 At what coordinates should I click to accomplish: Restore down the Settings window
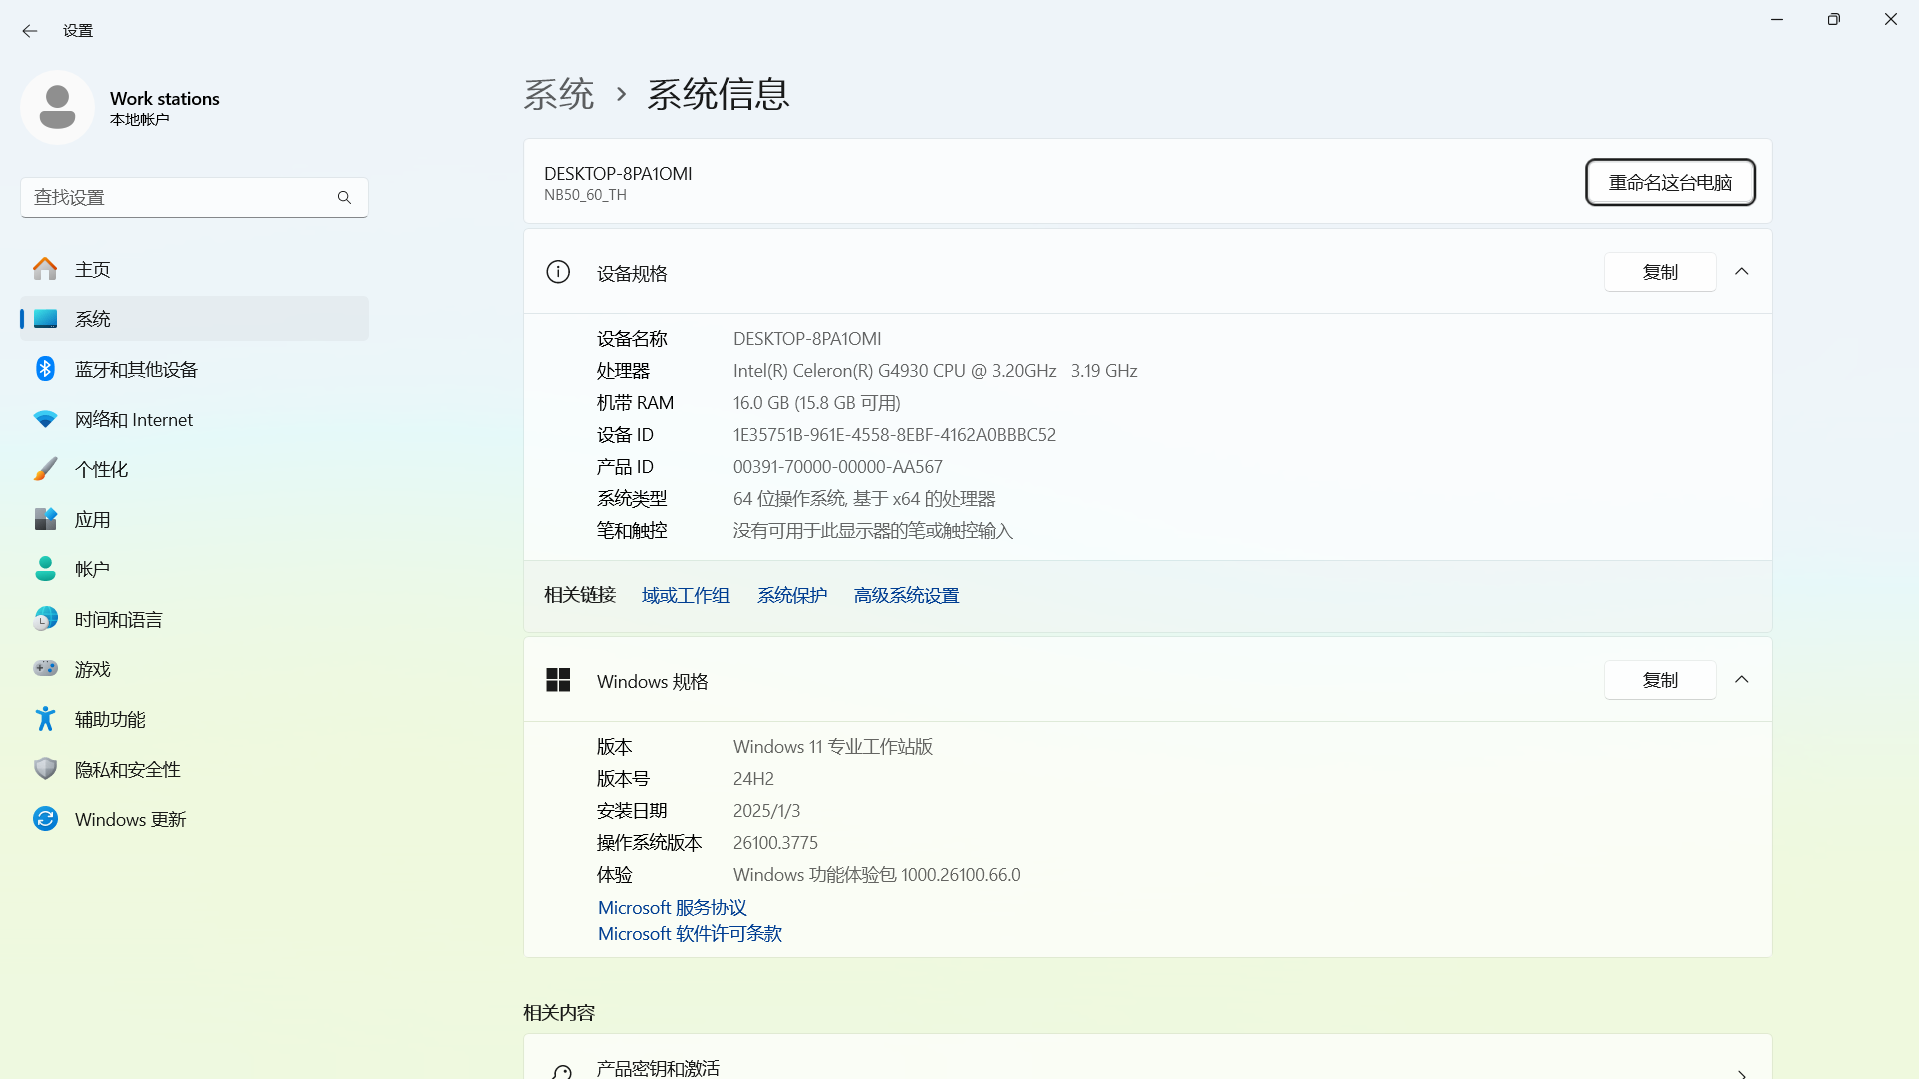(x=1834, y=19)
